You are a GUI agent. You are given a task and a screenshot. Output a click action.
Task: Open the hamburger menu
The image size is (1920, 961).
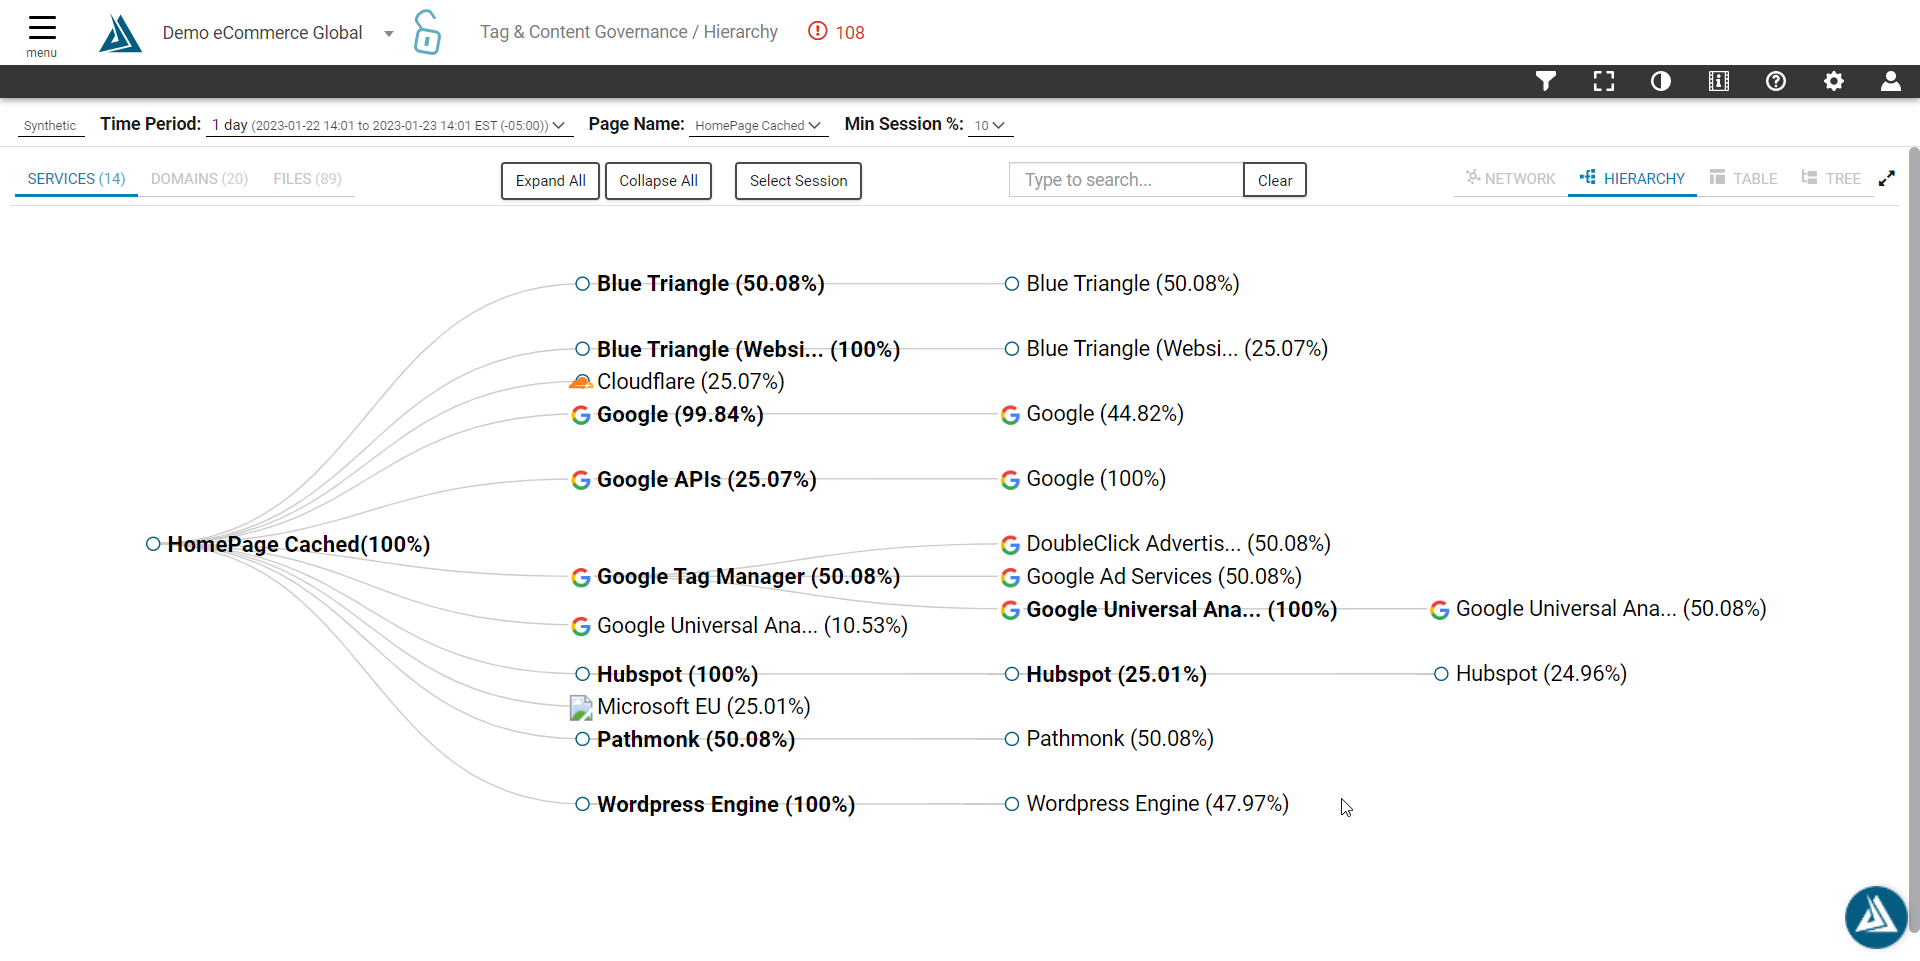pyautogui.click(x=42, y=35)
